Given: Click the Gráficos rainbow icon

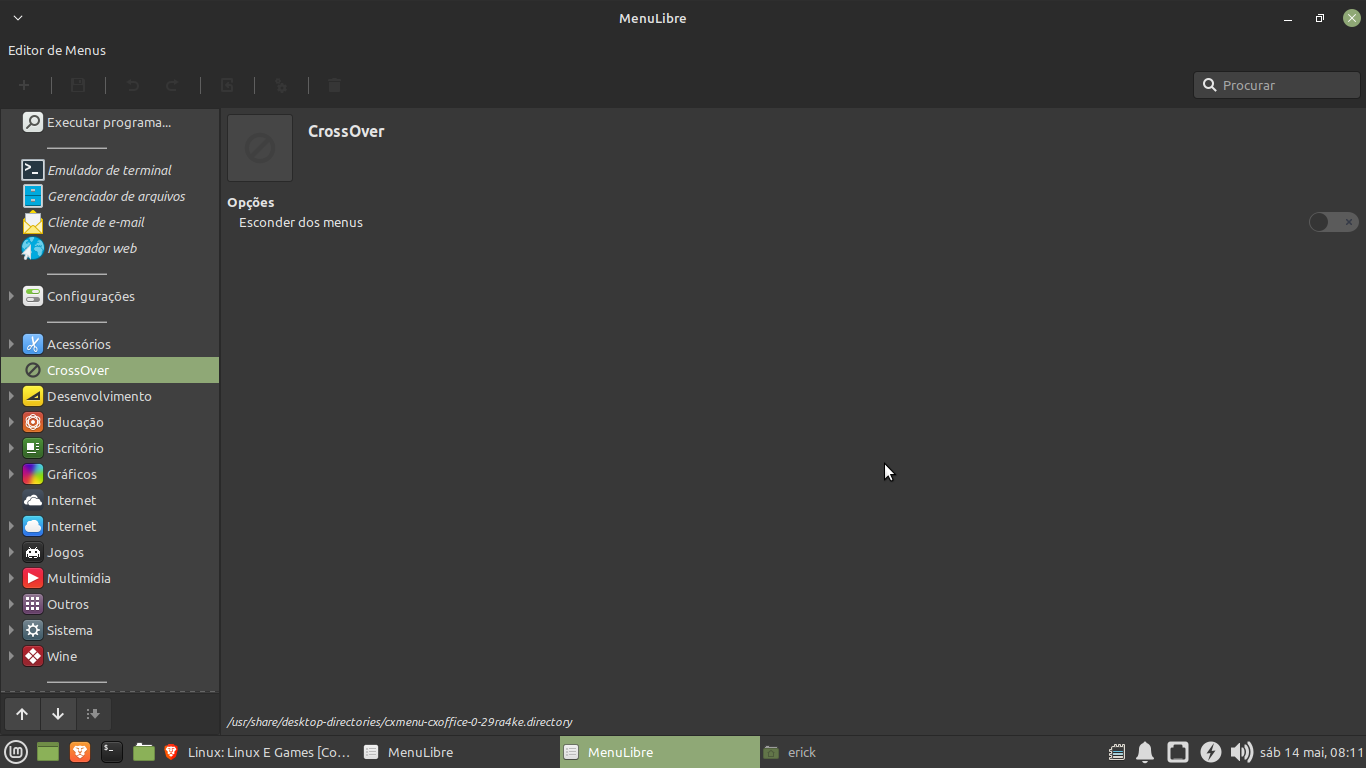Looking at the screenshot, I should pyautogui.click(x=33, y=474).
